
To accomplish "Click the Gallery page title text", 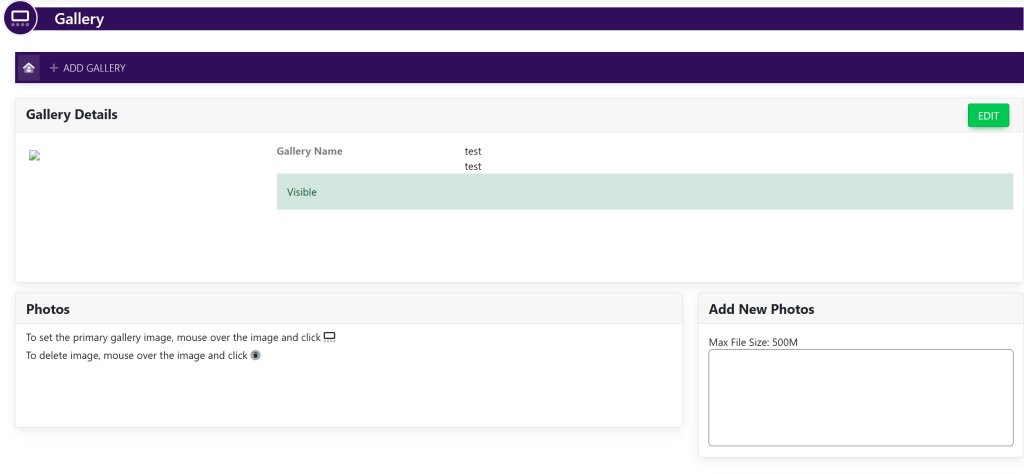I will tap(79, 19).
